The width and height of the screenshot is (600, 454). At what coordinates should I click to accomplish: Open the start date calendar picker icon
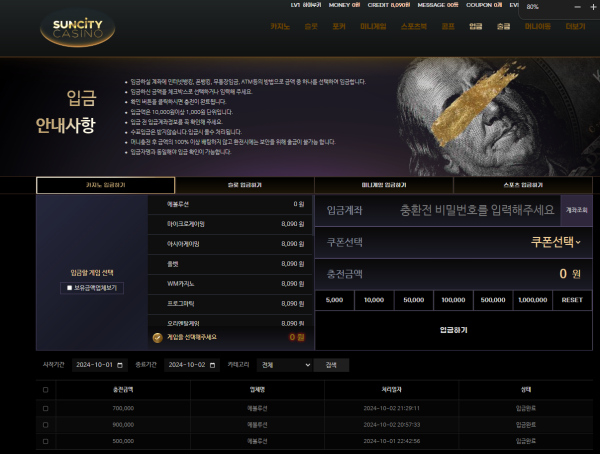point(120,365)
